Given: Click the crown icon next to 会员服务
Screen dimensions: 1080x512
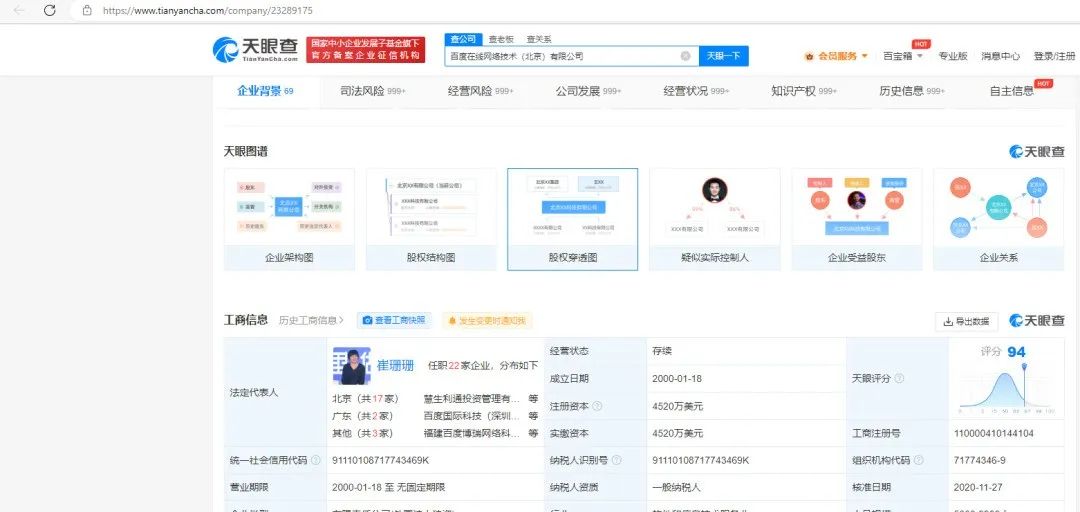Looking at the screenshot, I should pyautogui.click(x=809, y=57).
